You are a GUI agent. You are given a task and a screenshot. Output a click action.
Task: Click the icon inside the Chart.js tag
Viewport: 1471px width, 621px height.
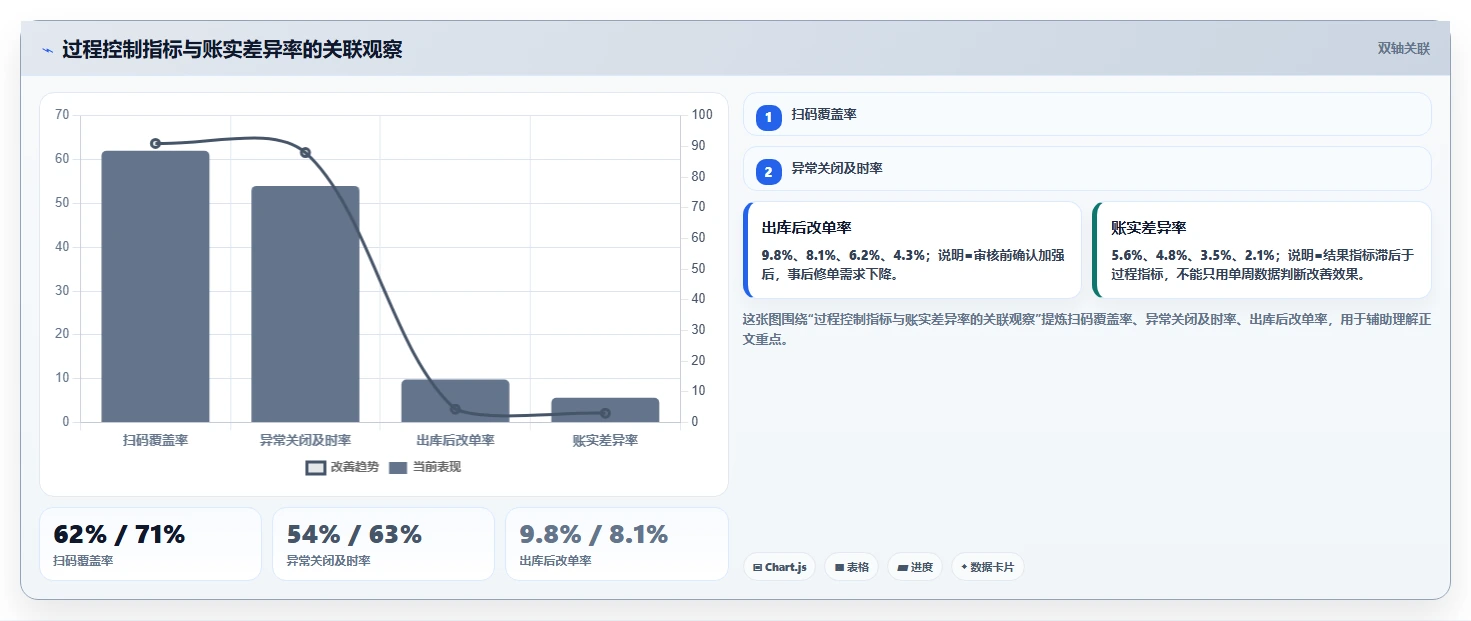tap(758, 567)
